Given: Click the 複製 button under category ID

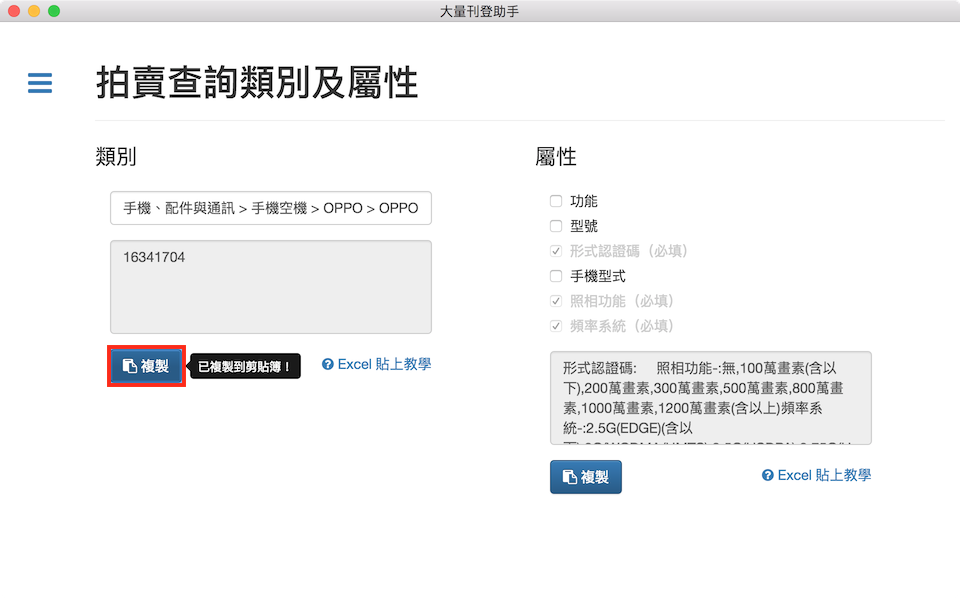Looking at the screenshot, I should pyautogui.click(x=146, y=366).
